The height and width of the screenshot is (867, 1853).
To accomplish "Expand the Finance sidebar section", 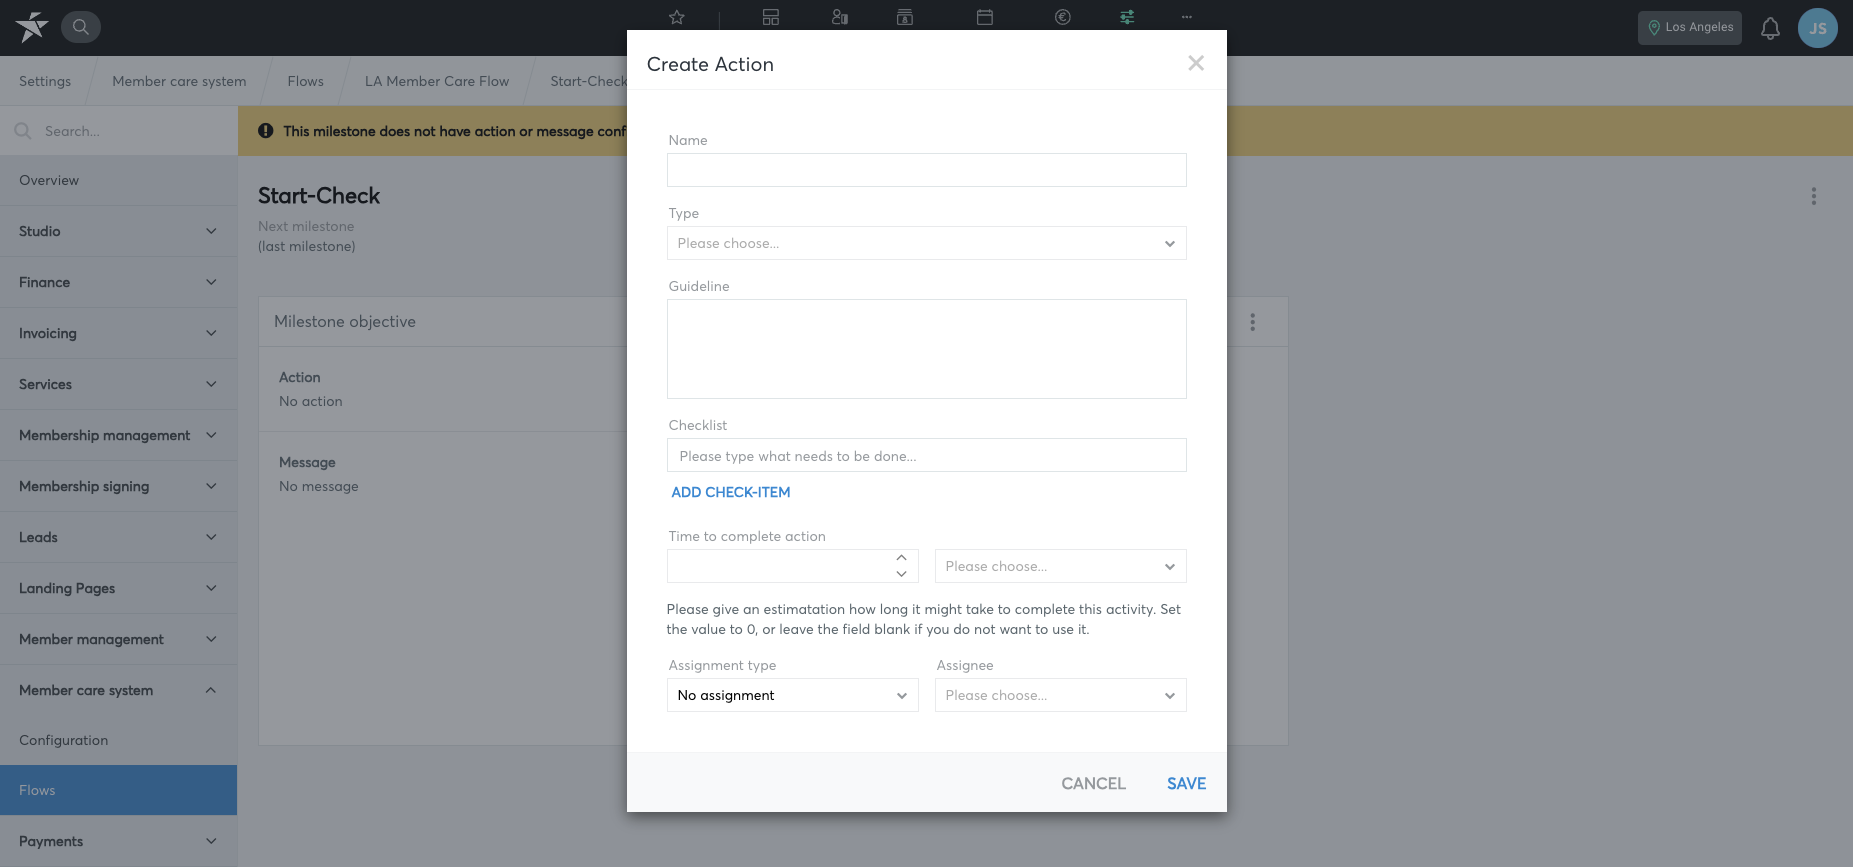I will 118,282.
